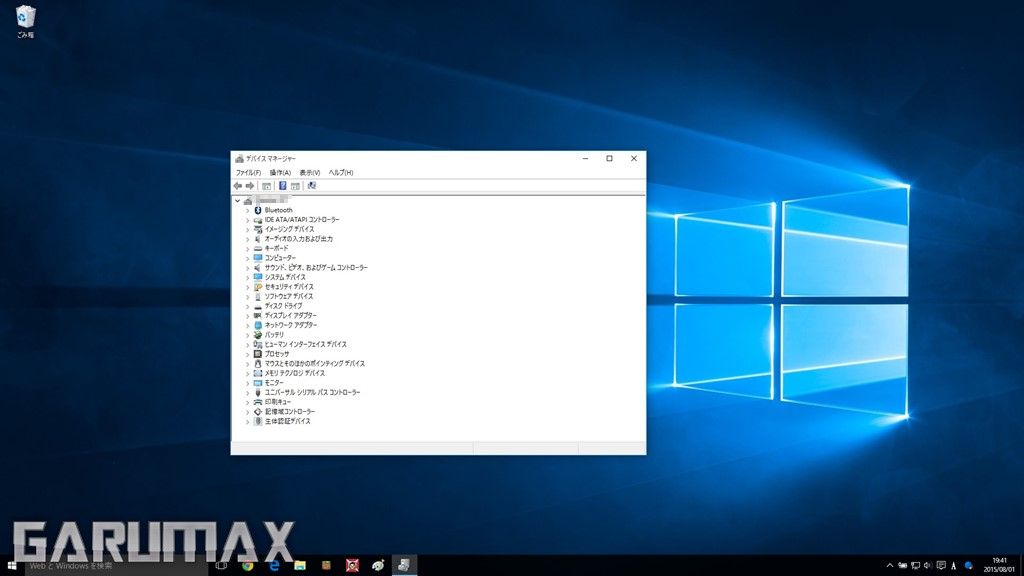Click the Chrome icon in the taskbar
The width and height of the screenshot is (1024, 576).
point(247,566)
